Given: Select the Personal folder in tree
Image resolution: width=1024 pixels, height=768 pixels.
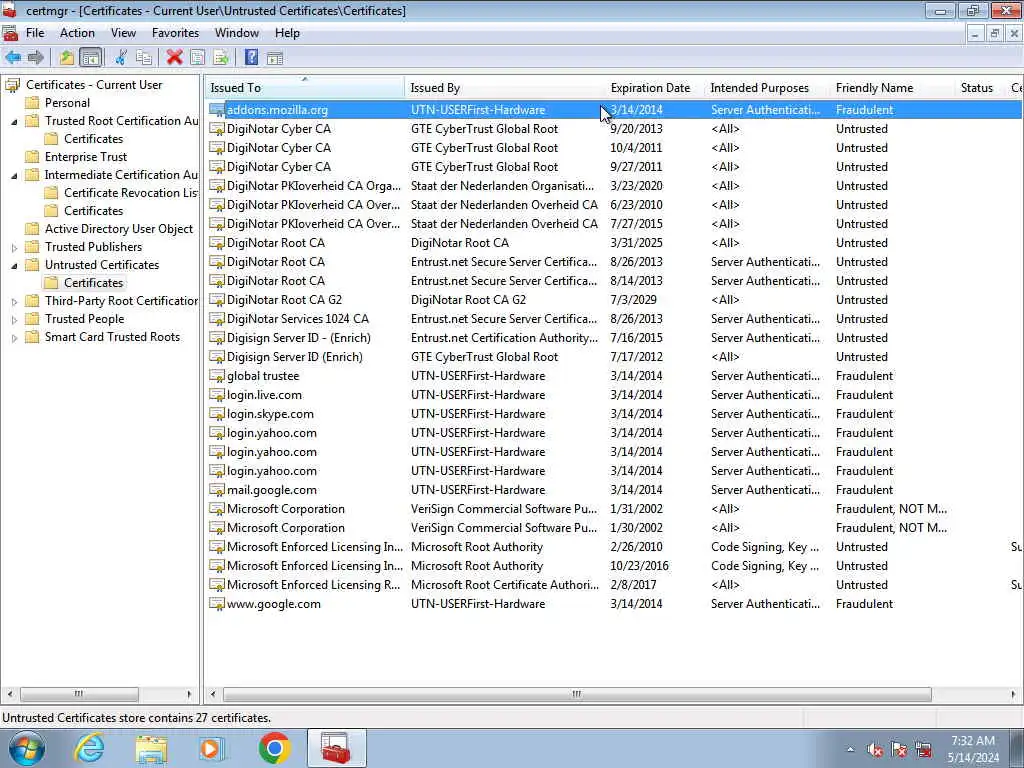Looking at the screenshot, I should (57, 103).
